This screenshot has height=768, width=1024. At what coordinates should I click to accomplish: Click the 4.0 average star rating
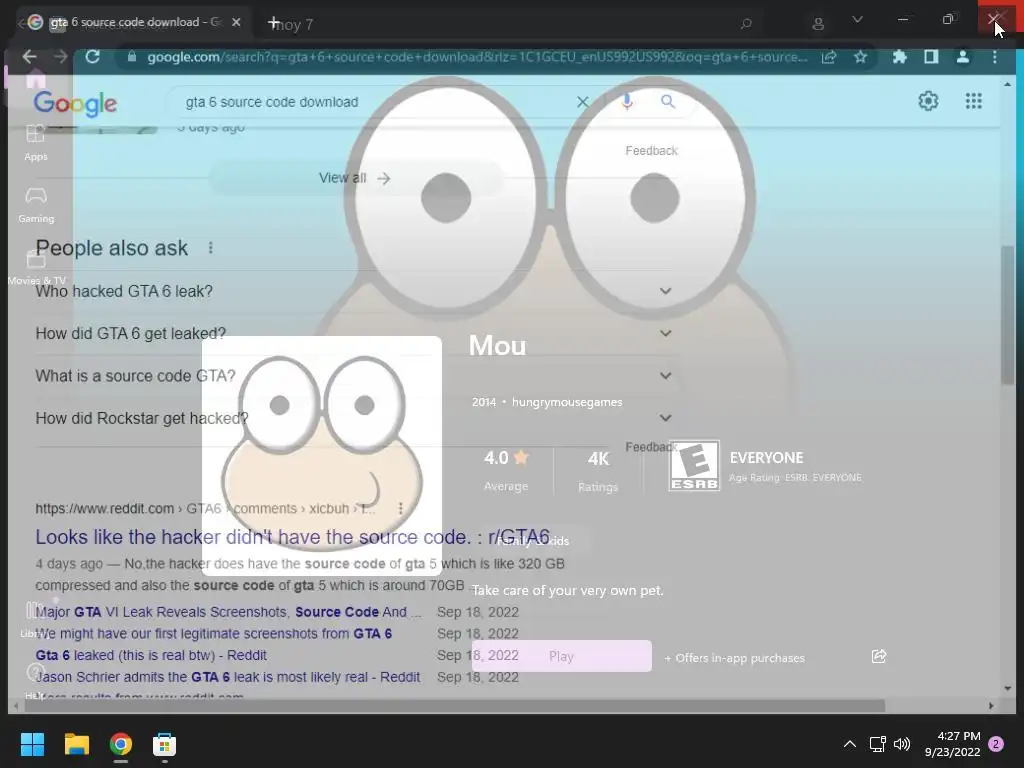506,458
